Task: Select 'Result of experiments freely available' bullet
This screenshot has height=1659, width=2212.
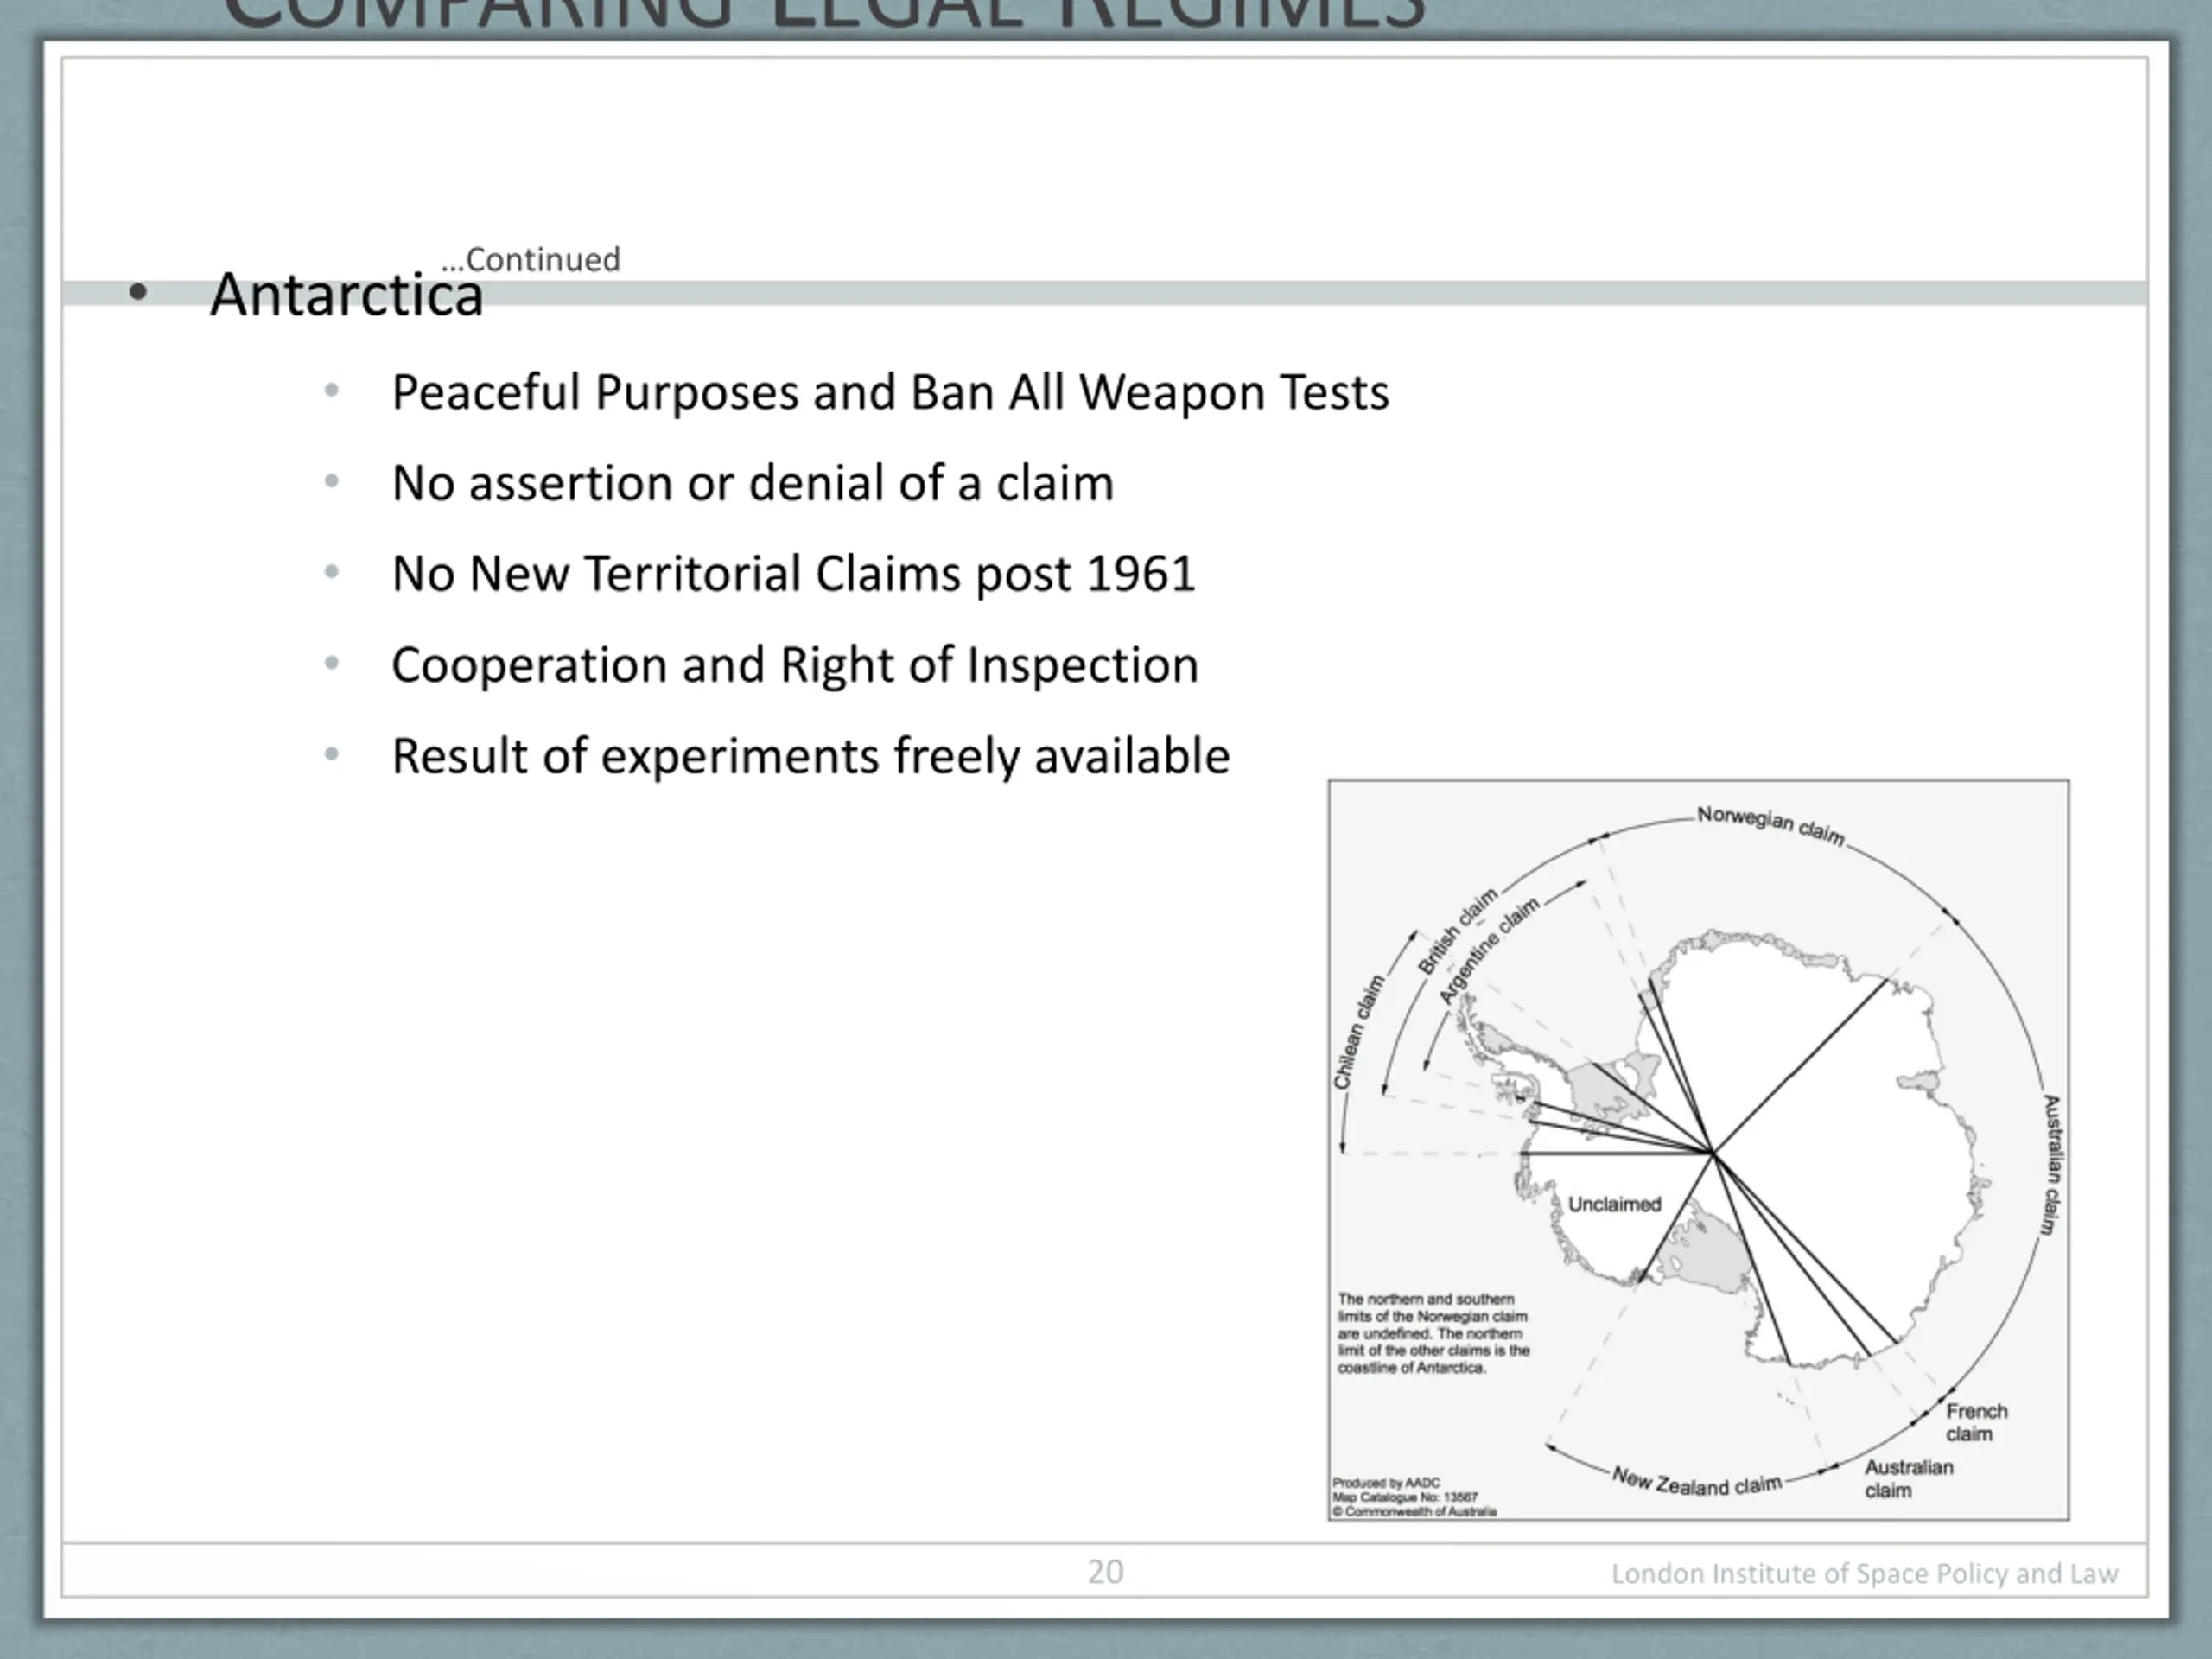Action: (810, 756)
